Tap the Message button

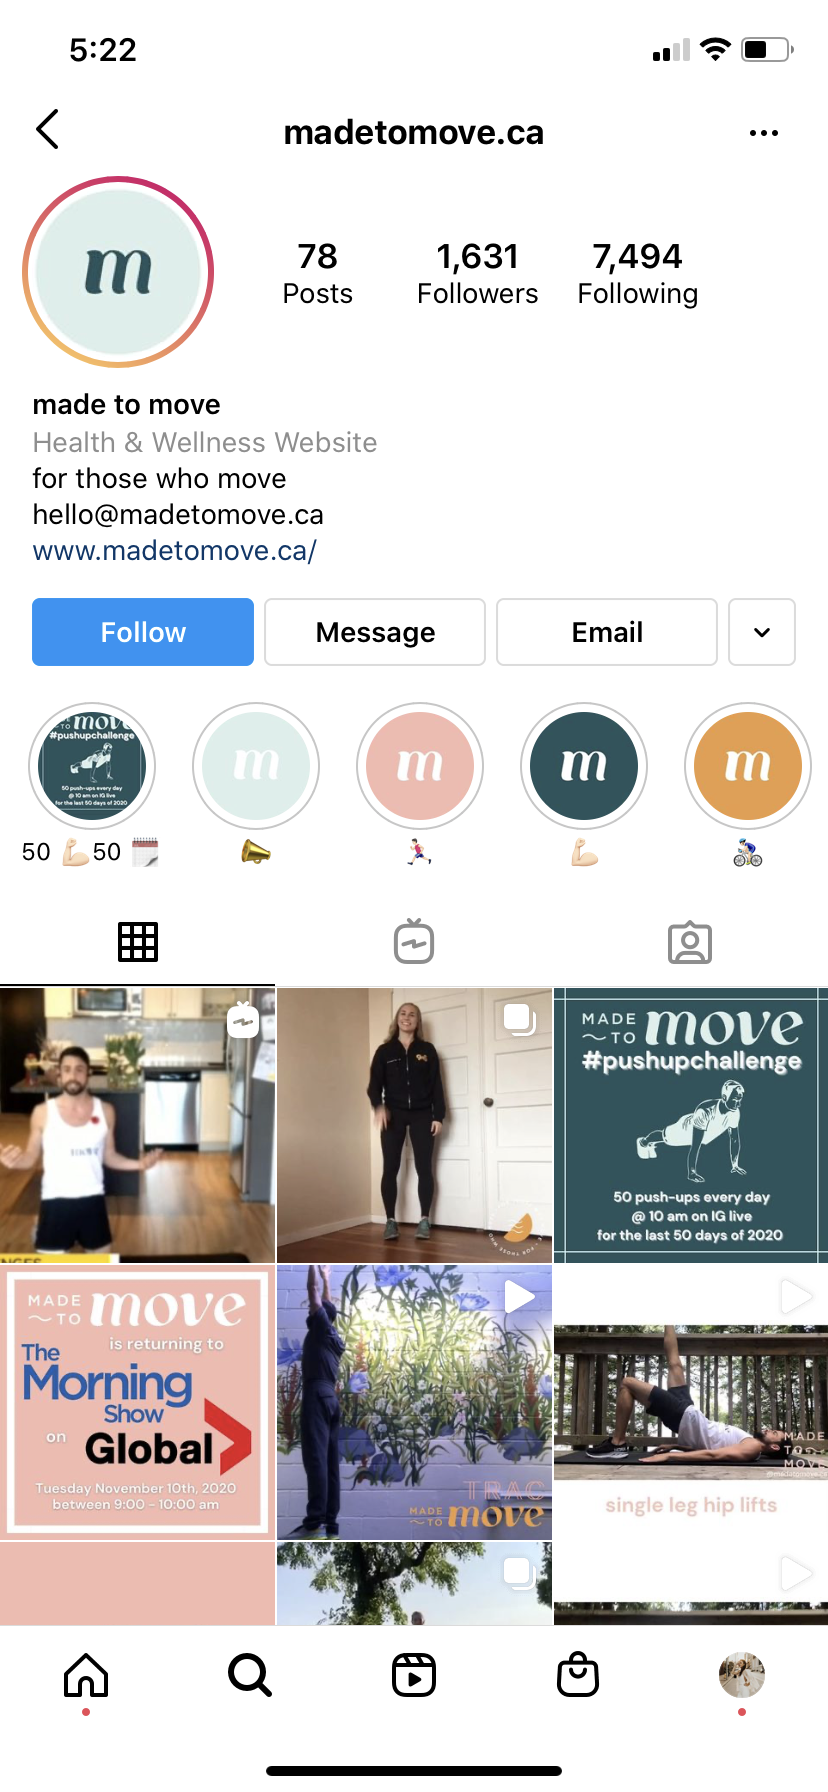pyautogui.click(x=375, y=632)
